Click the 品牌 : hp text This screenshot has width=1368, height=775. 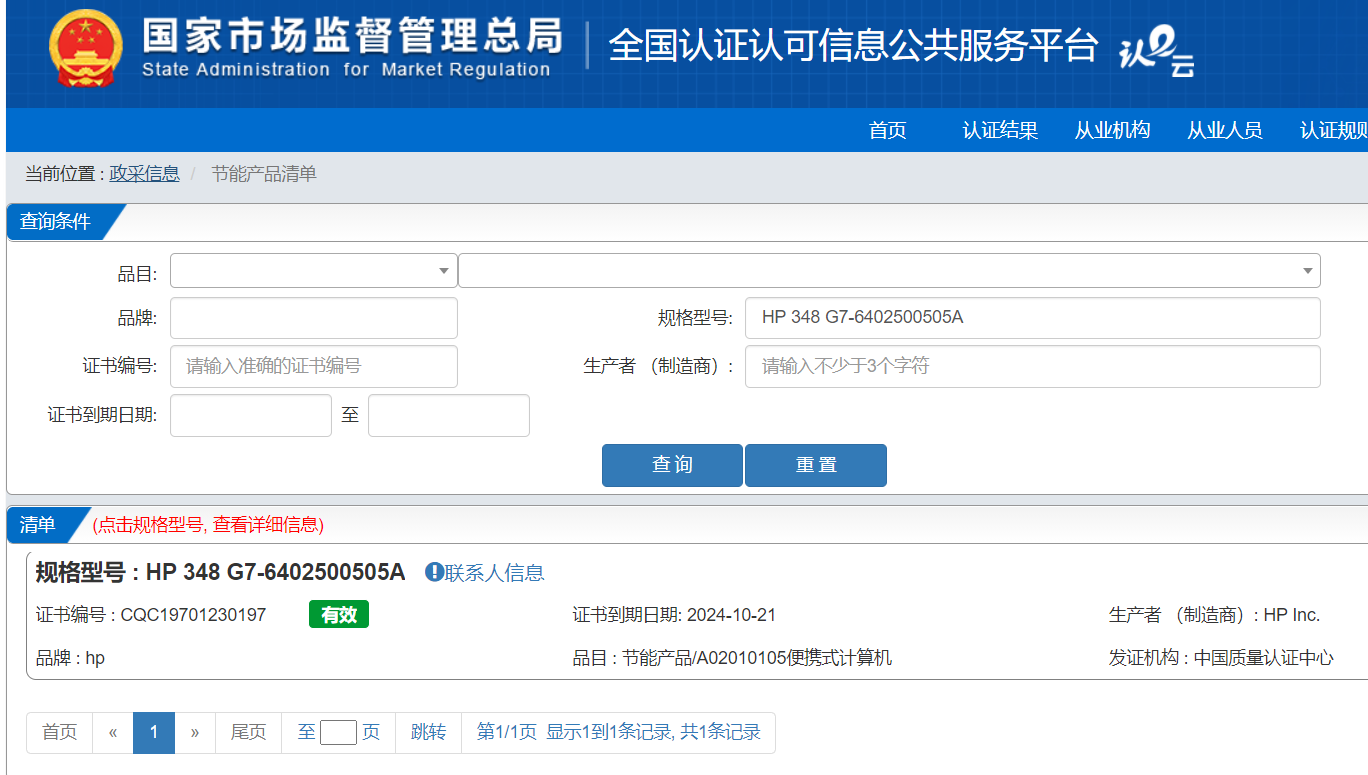point(70,658)
